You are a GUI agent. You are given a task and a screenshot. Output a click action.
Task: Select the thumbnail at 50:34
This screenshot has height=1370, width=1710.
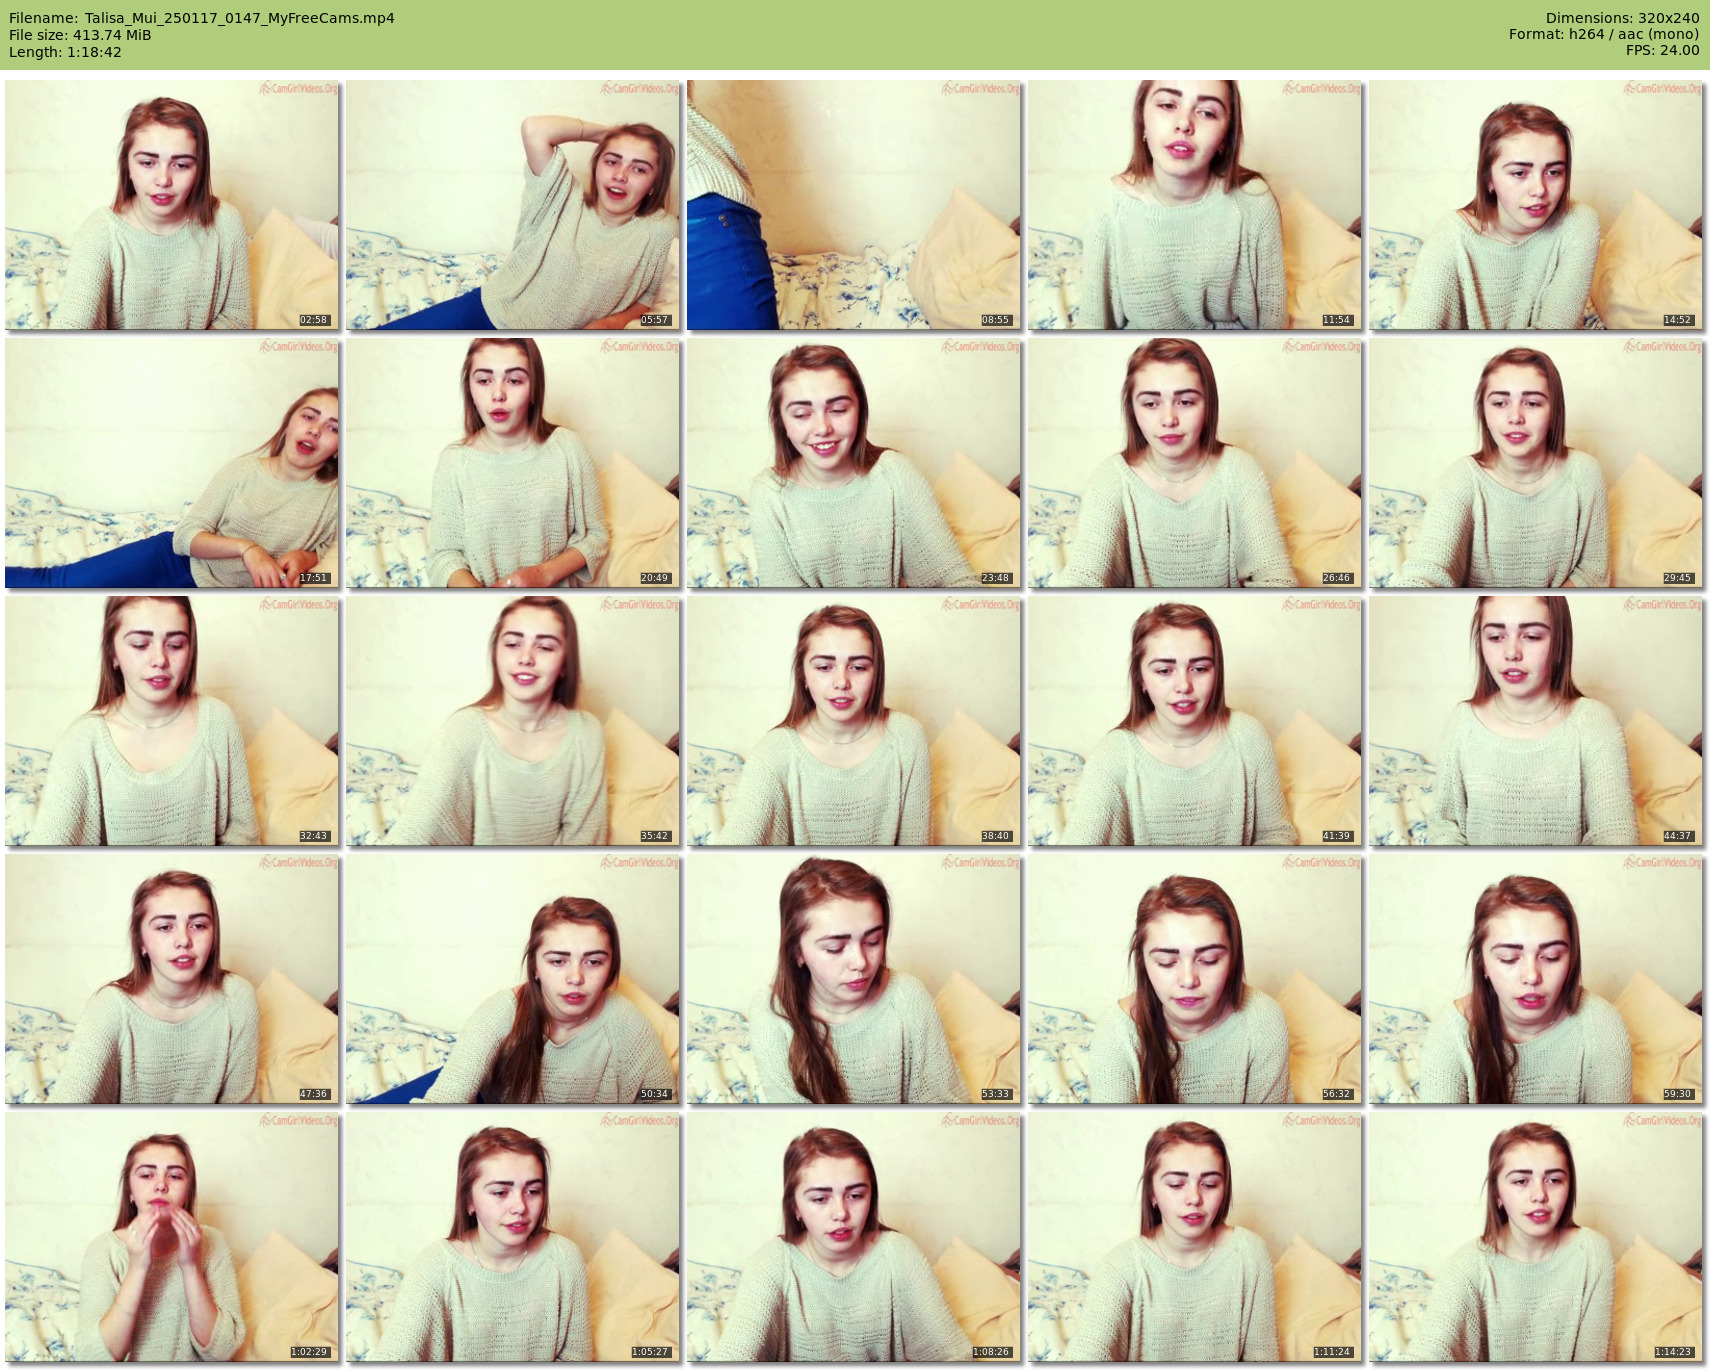coord(513,979)
